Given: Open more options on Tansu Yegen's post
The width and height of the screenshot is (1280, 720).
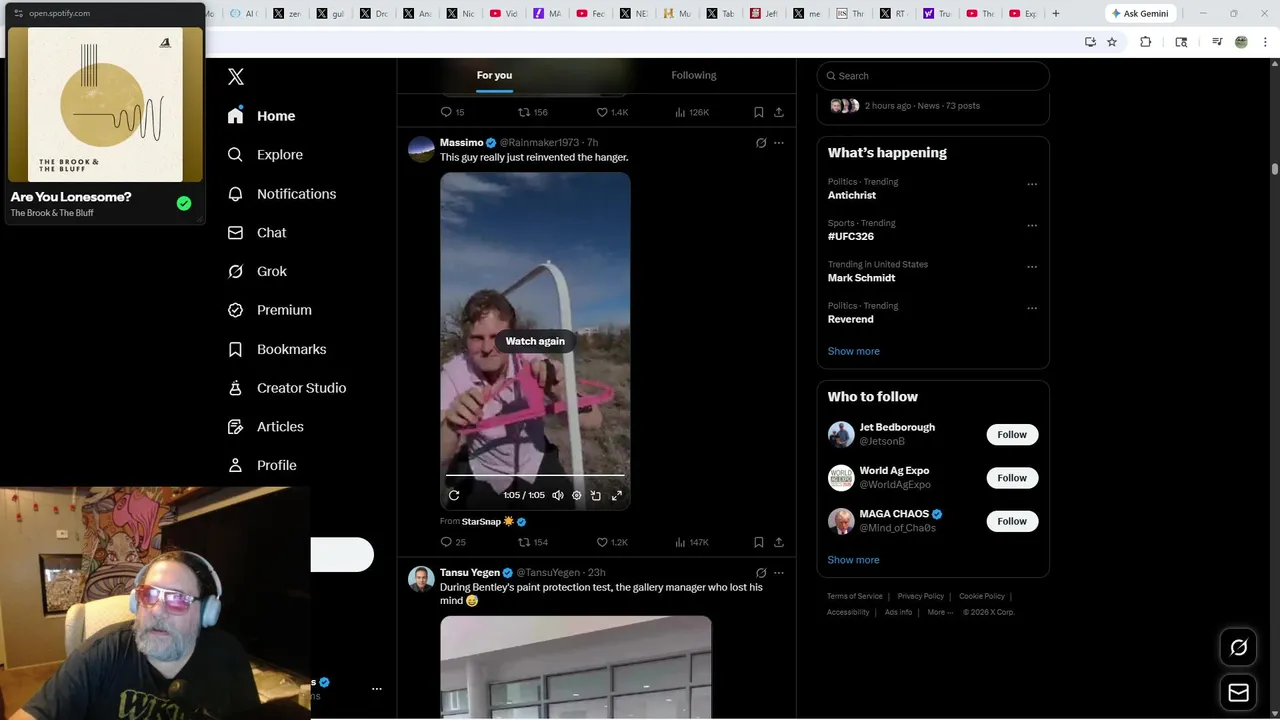Looking at the screenshot, I should pyautogui.click(x=779, y=573).
